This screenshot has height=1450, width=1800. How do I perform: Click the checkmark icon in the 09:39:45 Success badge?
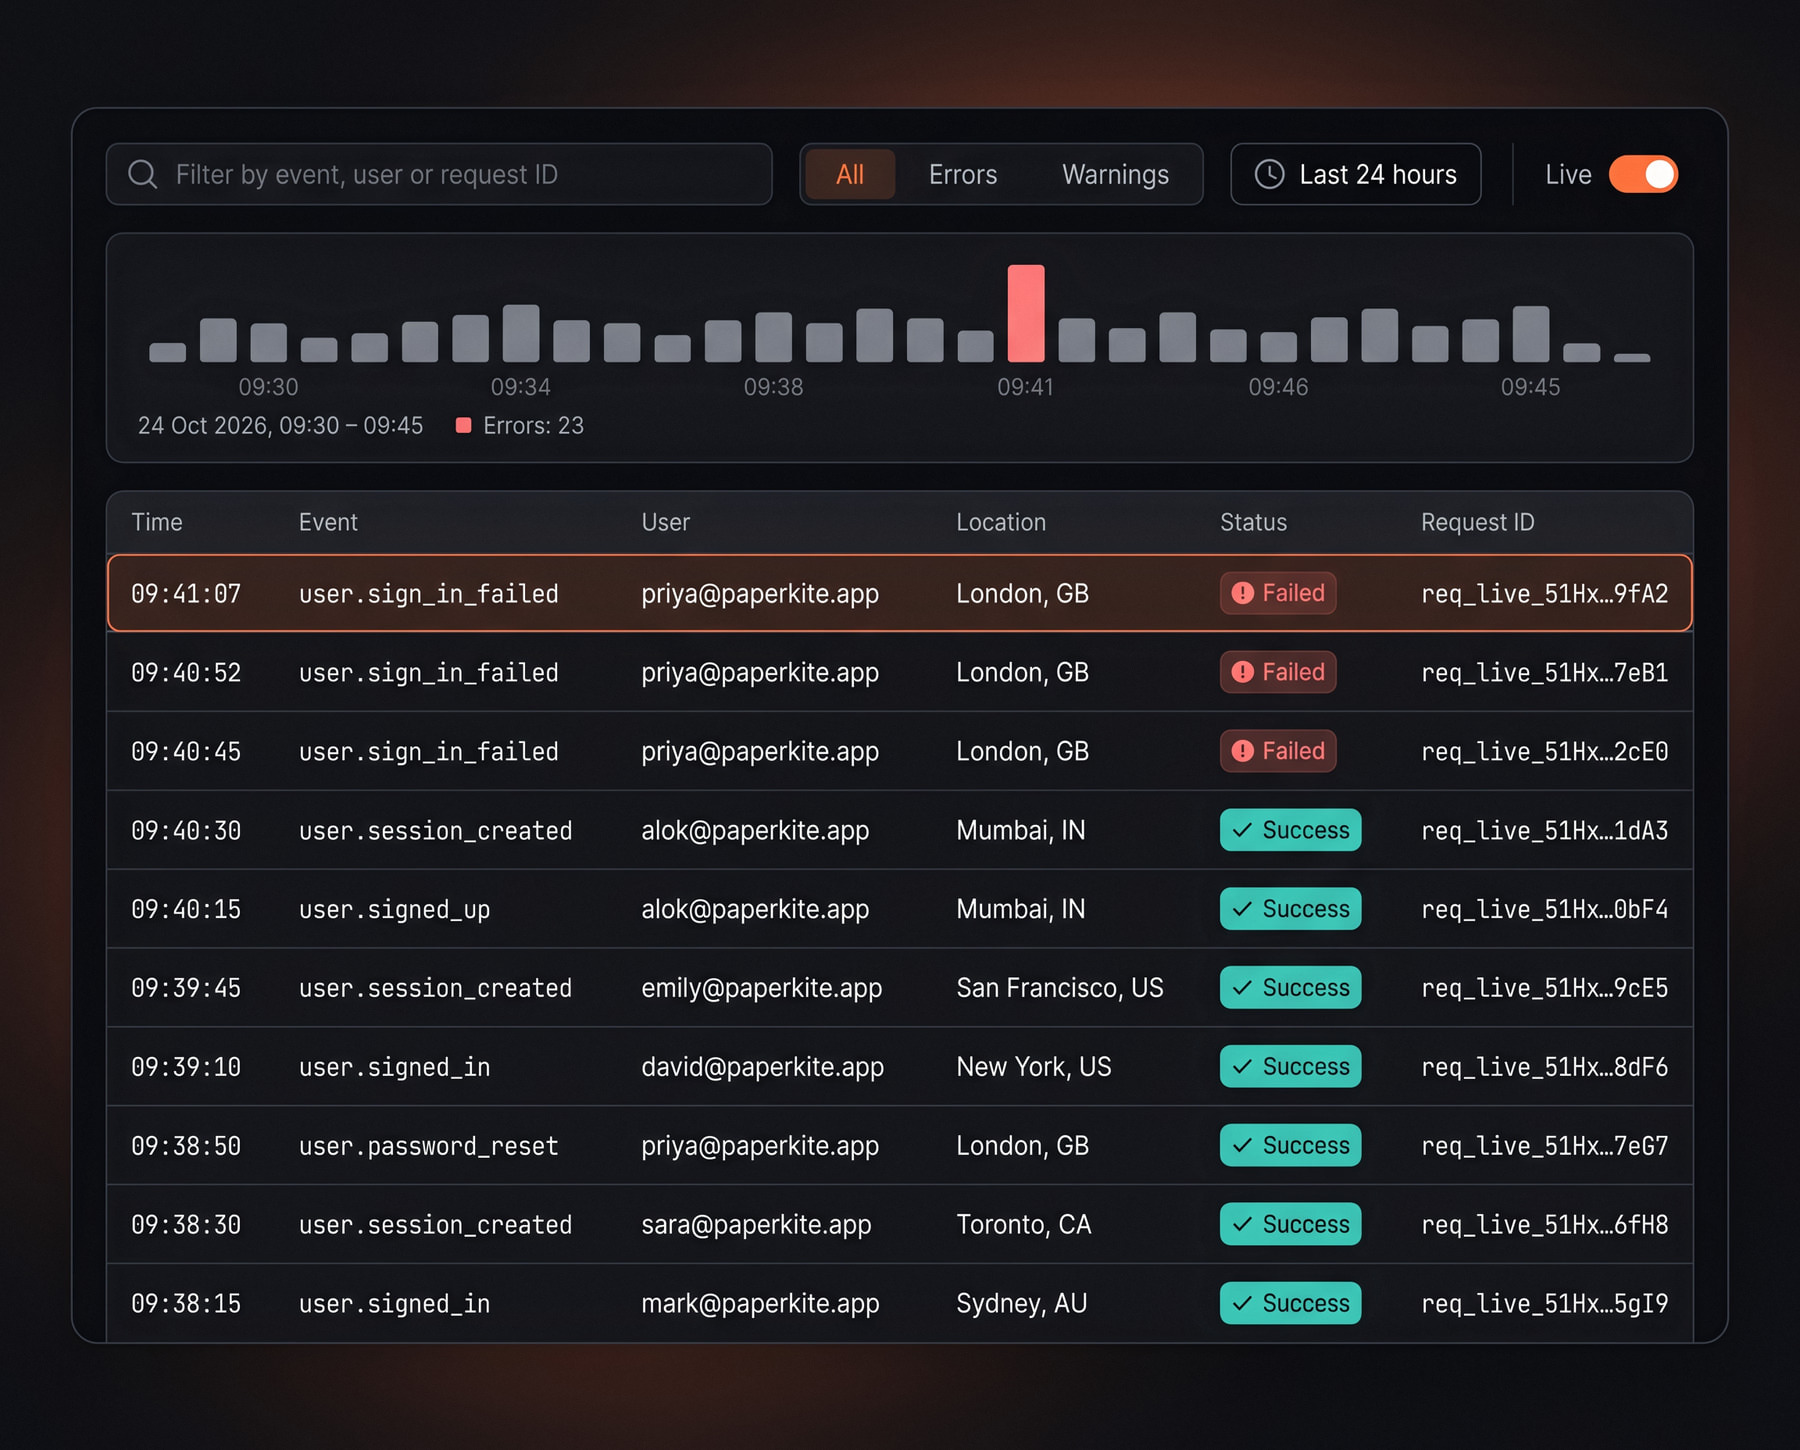click(x=1242, y=988)
